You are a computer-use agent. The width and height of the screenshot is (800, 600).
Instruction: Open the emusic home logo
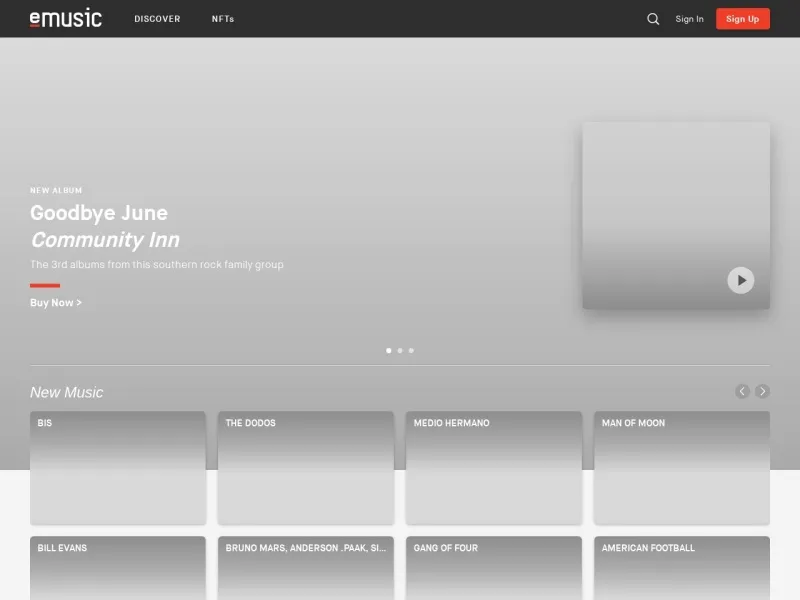pos(66,18)
